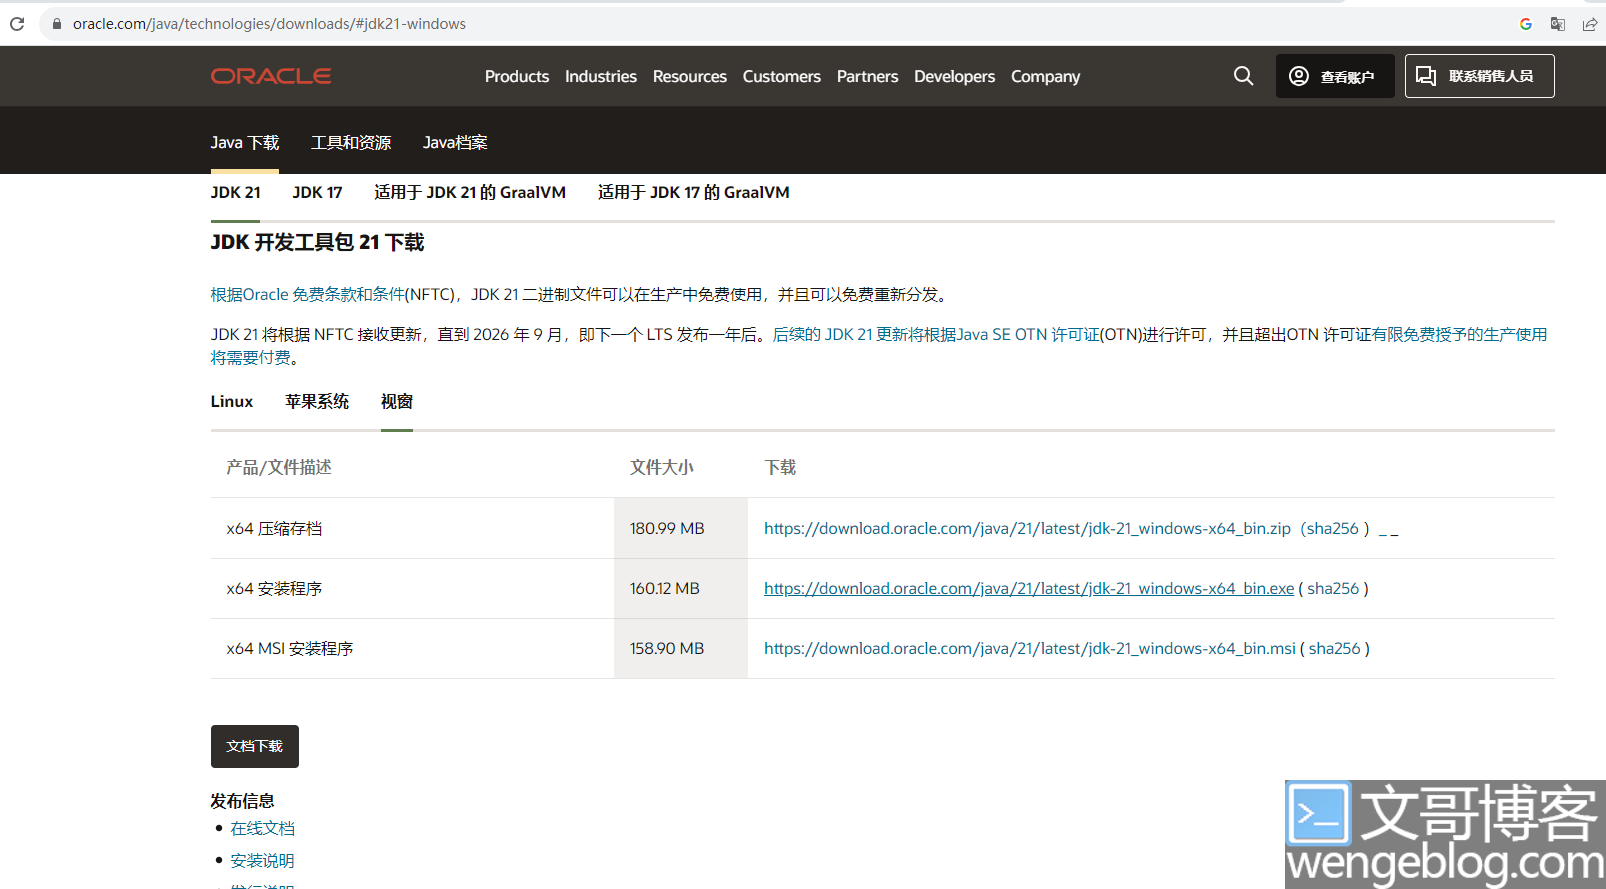Click the x64 压缩存档 row label

(275, 529)
